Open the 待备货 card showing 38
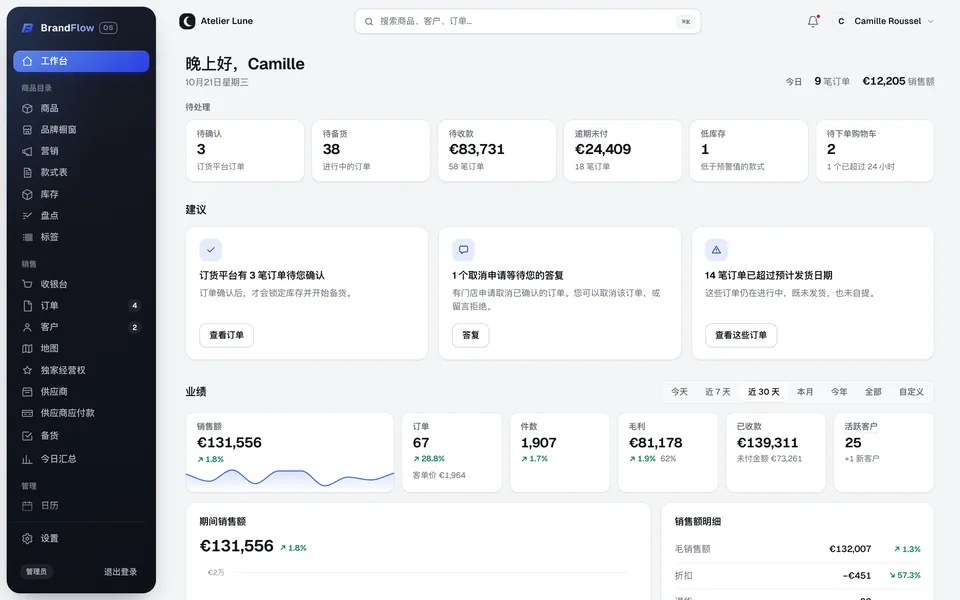Image resolution: width=960 pixels, height=600 pixels. [371, 151]
